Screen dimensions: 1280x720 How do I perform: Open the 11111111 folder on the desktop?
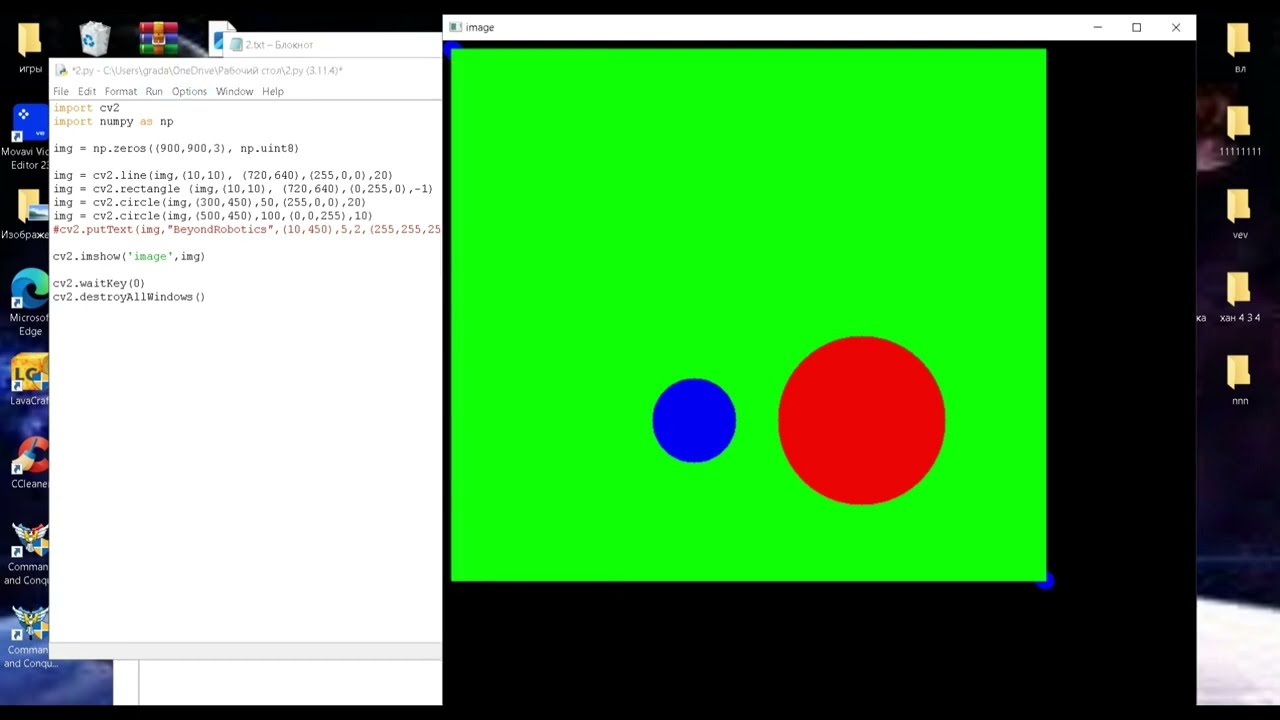1240,131
